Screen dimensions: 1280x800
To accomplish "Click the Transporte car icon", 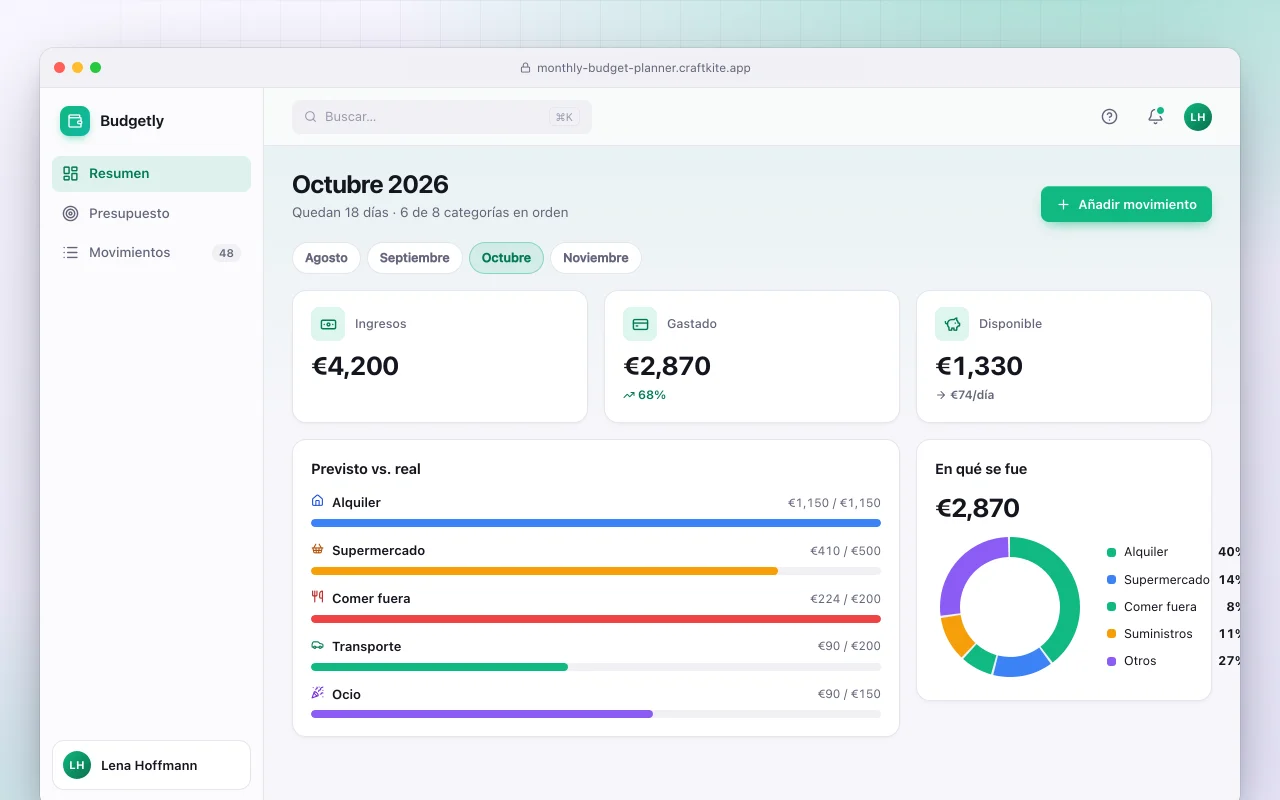I will point(318,645).
